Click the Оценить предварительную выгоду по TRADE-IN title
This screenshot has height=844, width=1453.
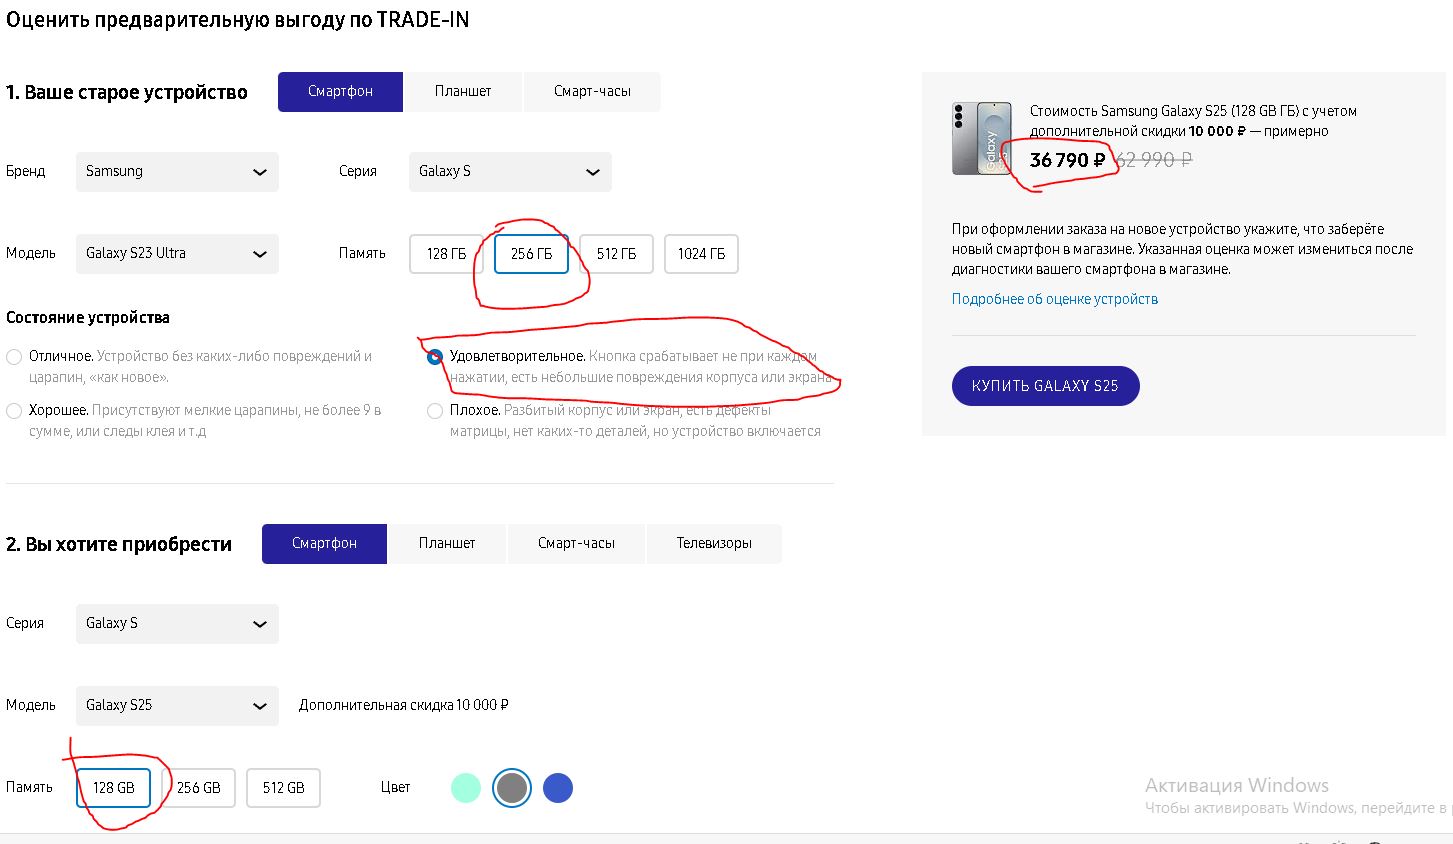(x=238, y=20)
